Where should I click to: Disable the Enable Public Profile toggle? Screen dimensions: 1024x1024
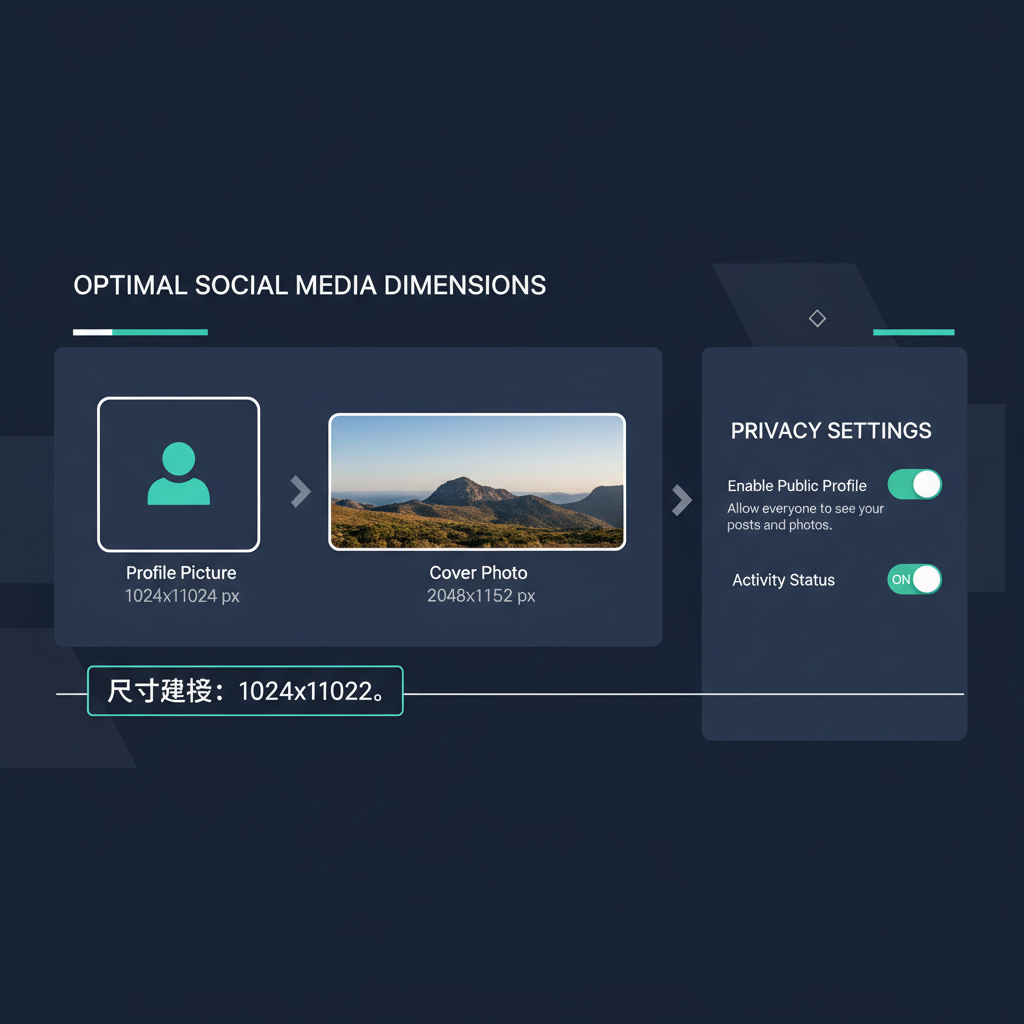pos(914,485)
